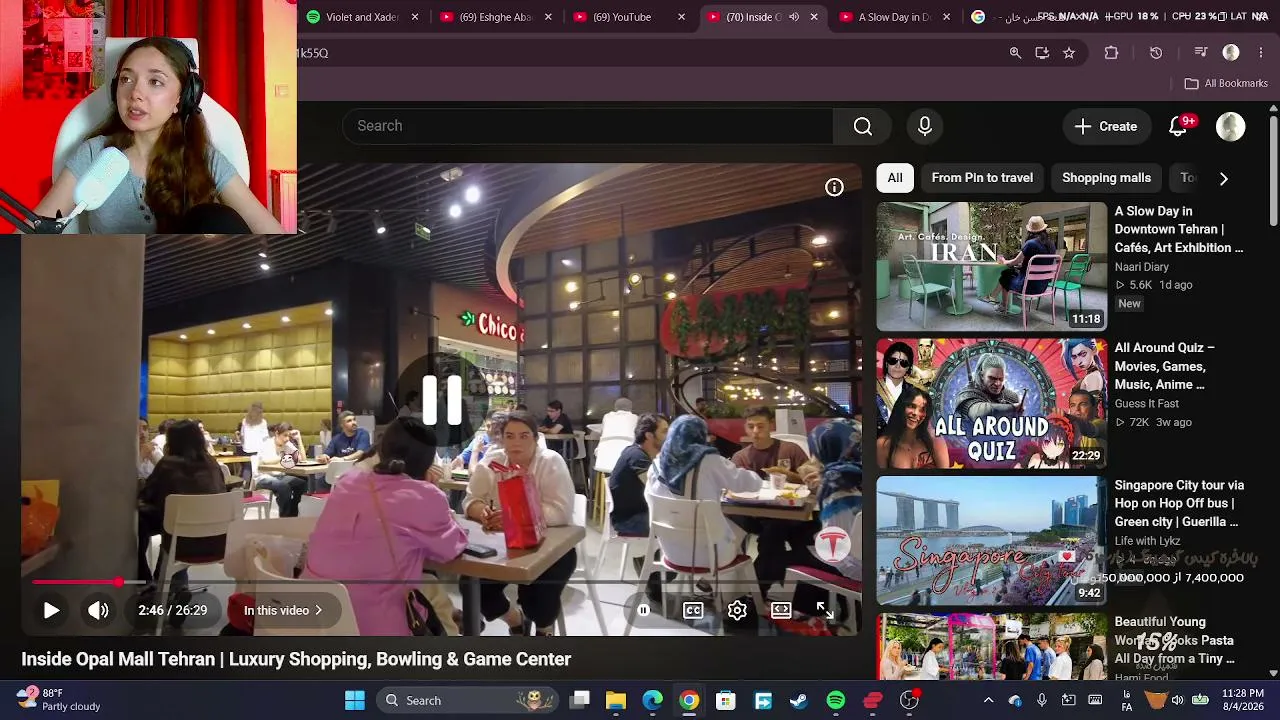Click the YouTube search icon button

(x=863, y=126)
